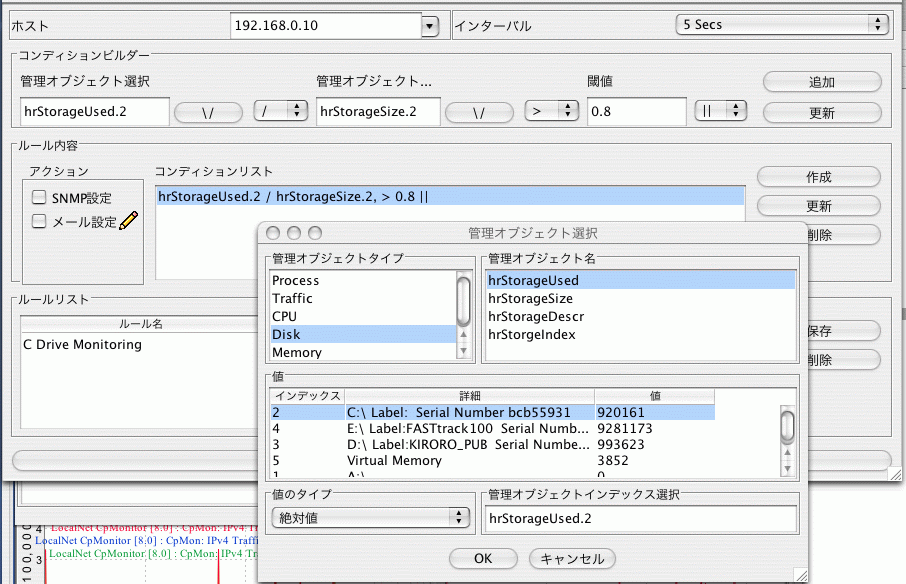This screenshot has height=584, width=906.
Task: Click the 値 column header in values table
Action: pyautogui.click(x=655, y=396)
